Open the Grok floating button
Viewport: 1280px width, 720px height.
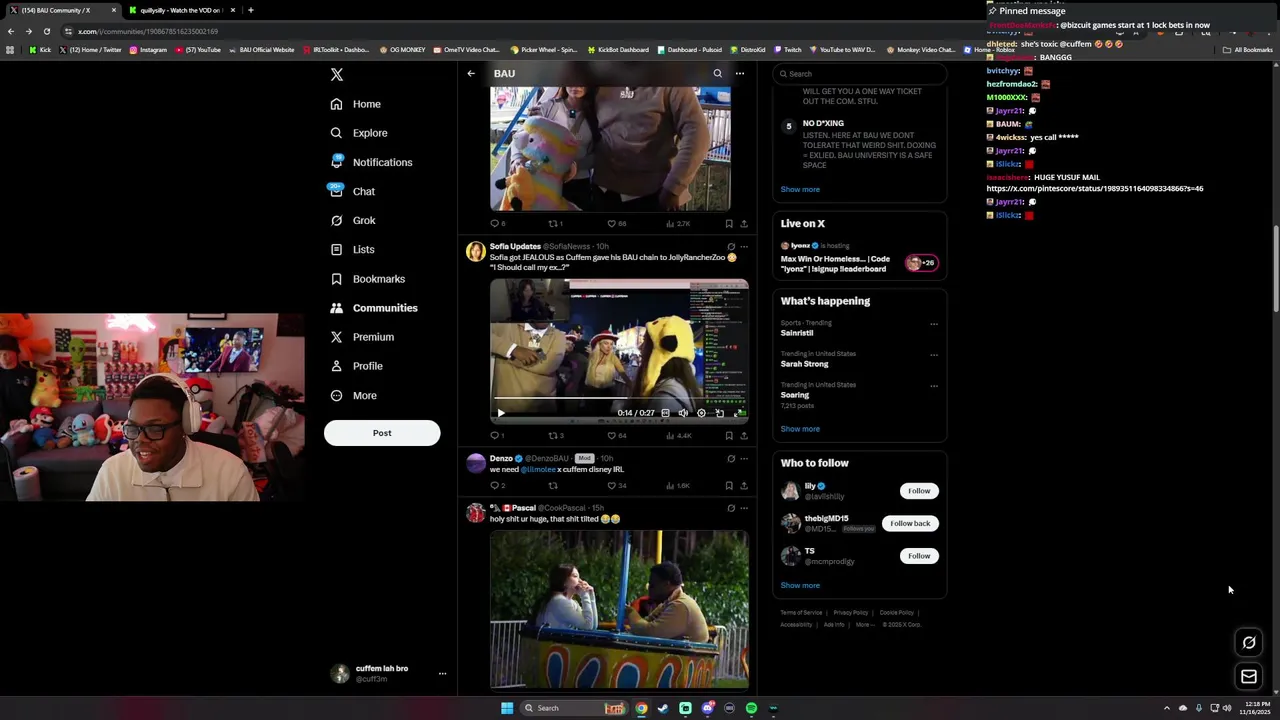pos(1249,643)
